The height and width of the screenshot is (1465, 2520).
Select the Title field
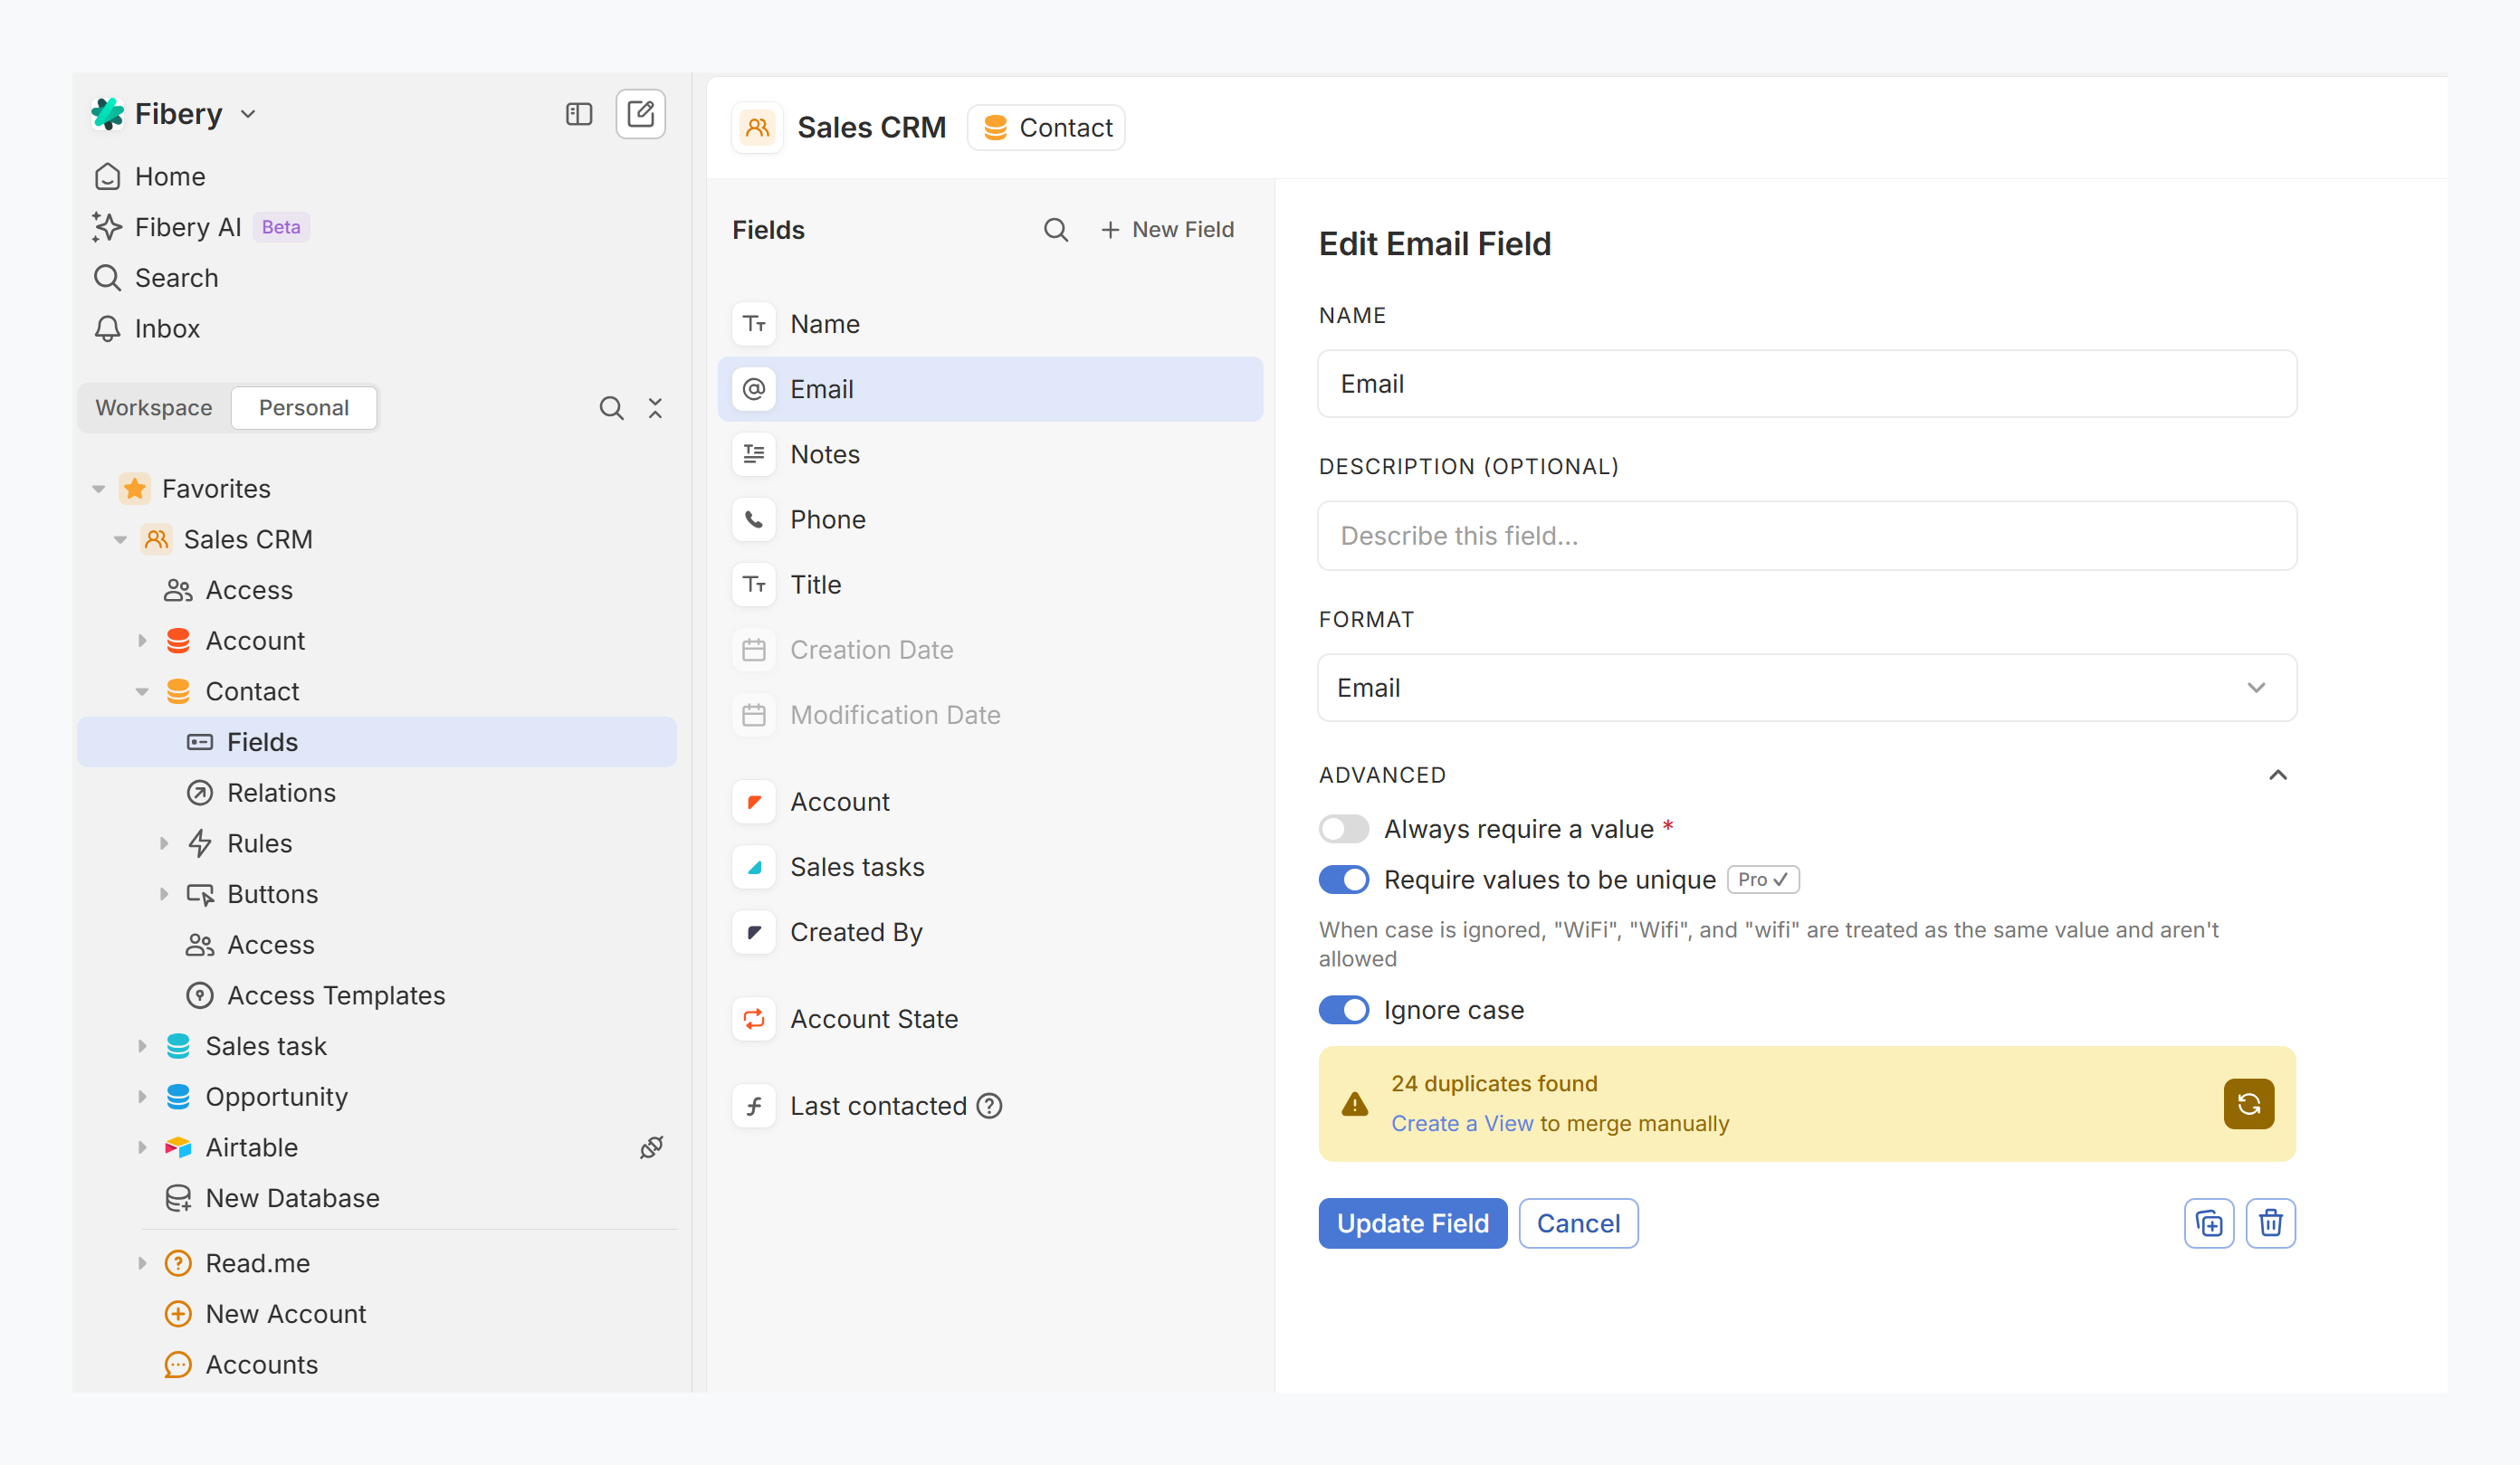point(990,584)
